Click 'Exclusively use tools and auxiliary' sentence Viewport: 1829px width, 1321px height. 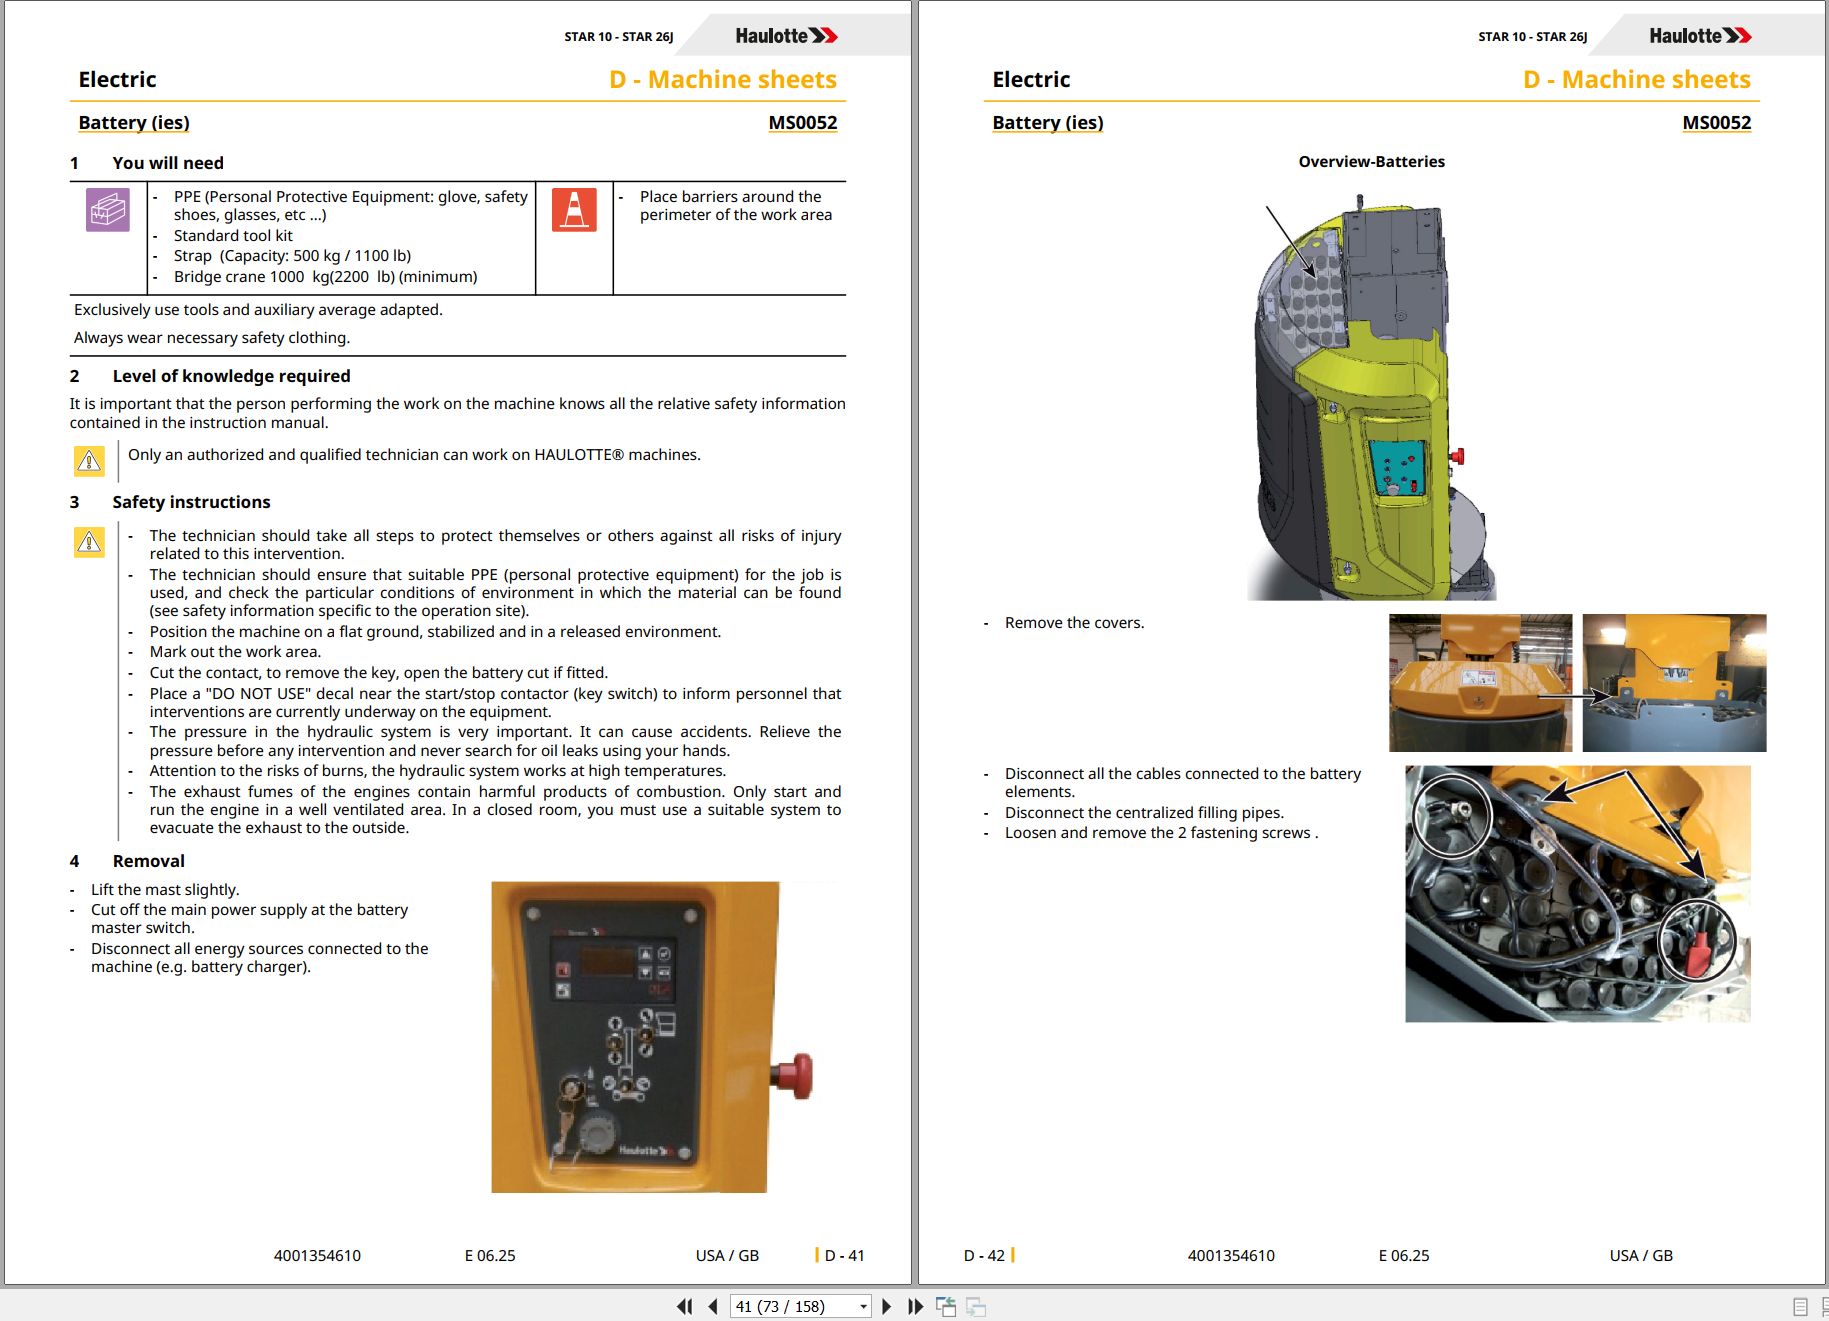258,310
